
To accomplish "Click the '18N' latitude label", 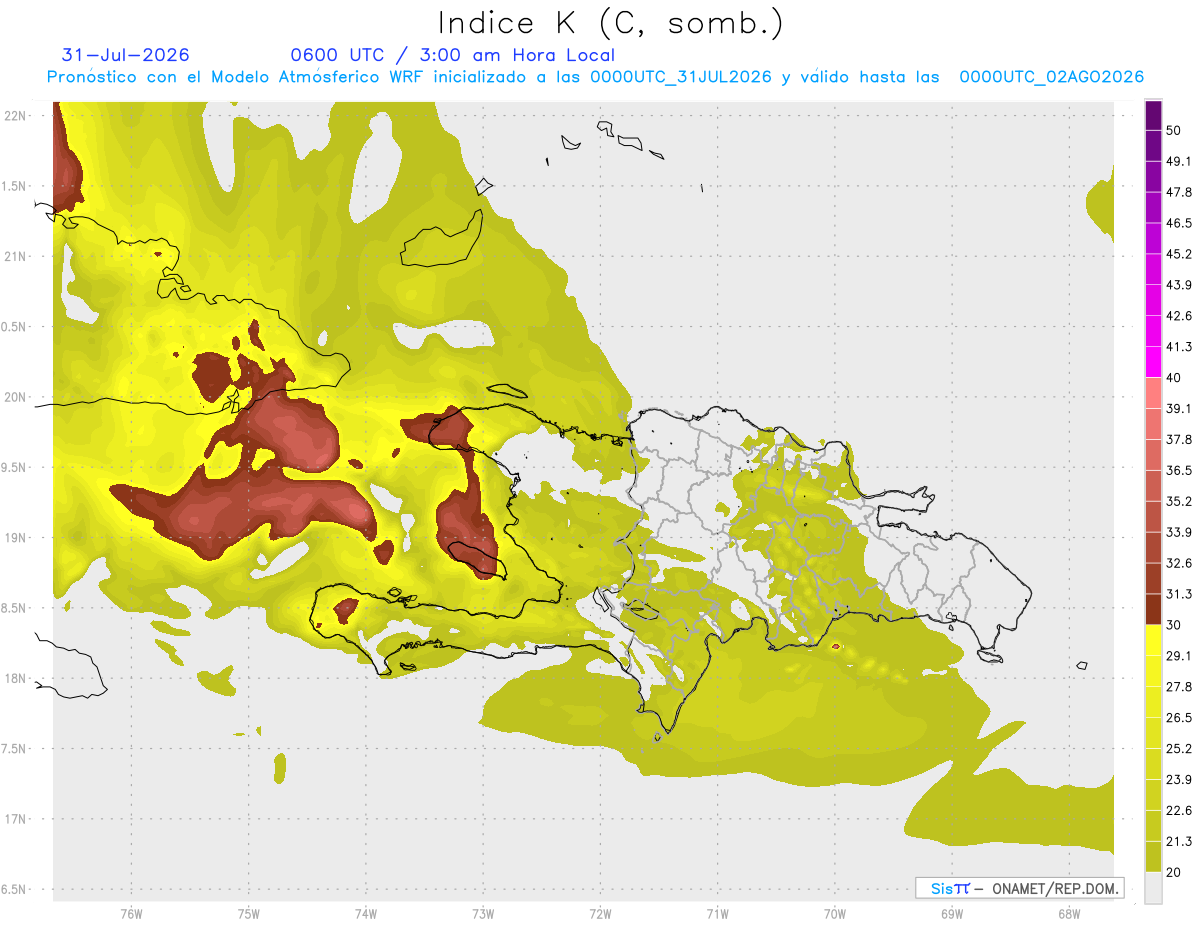I will point(16,679).
